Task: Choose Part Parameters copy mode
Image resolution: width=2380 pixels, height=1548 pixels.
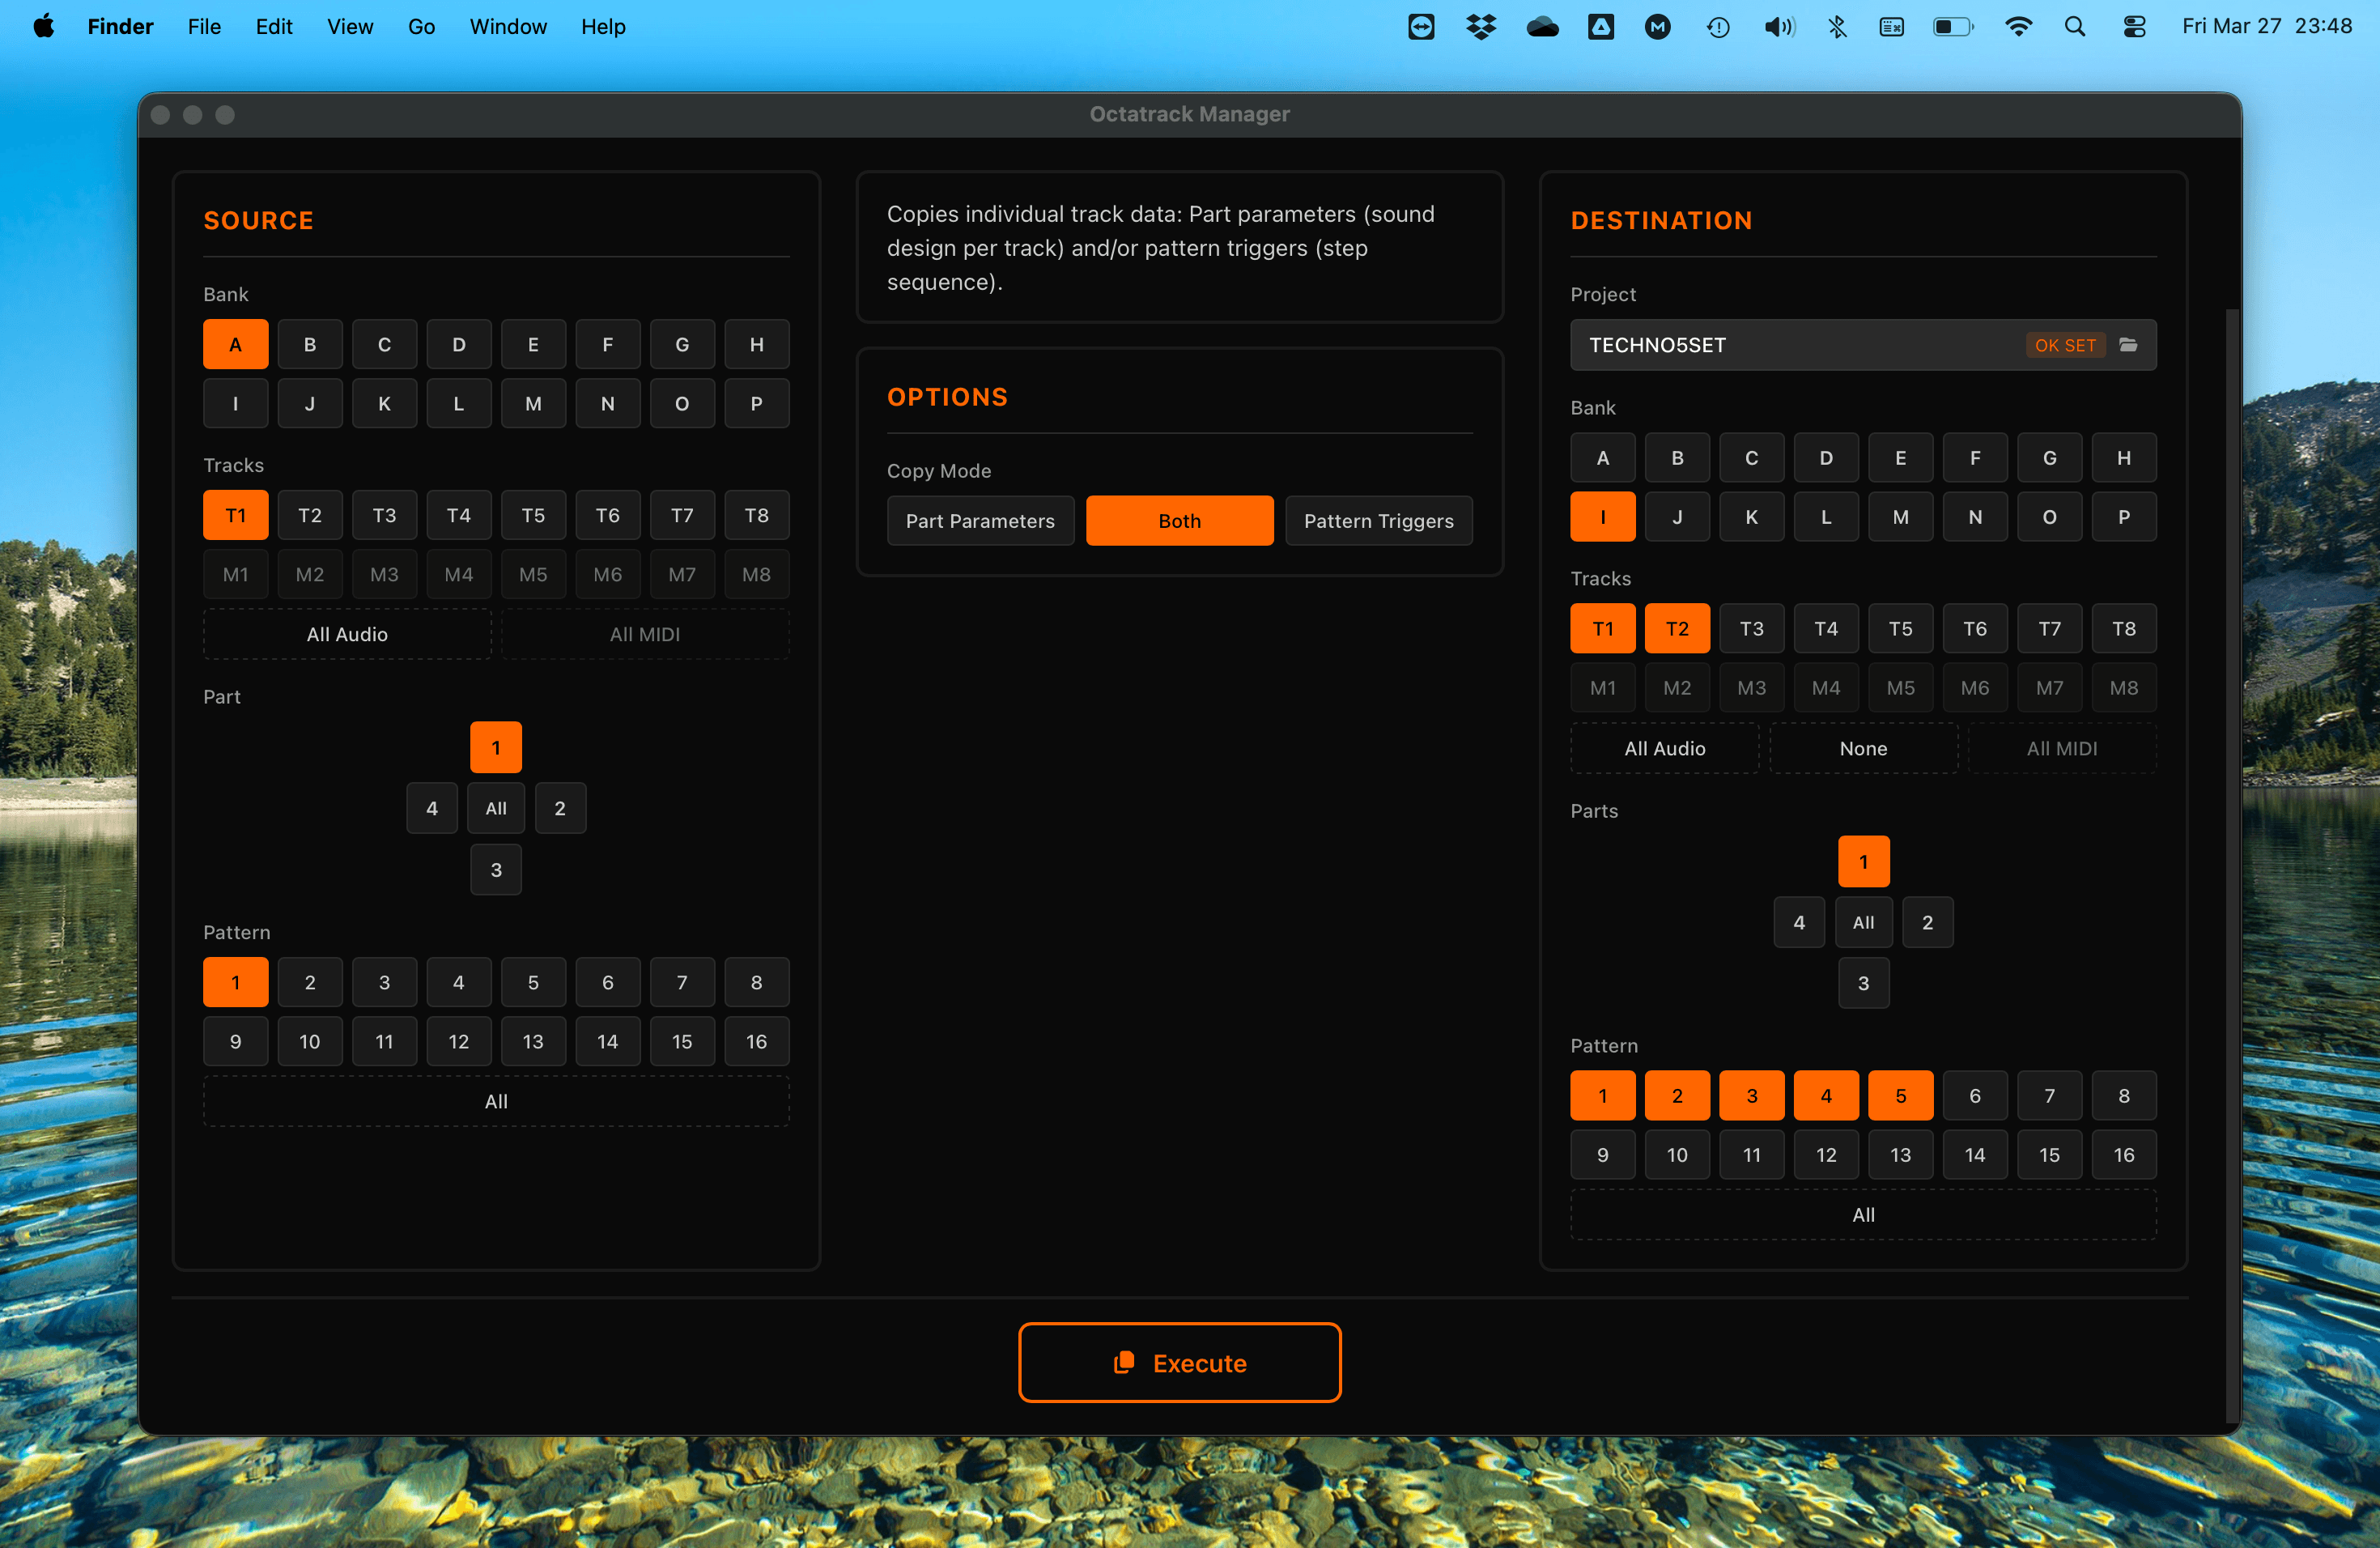Action: pyautogui.click(x=980, y=521)
